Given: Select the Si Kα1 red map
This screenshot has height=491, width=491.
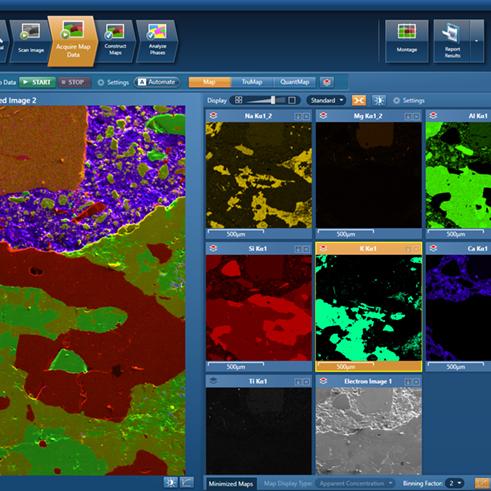Looking at the screenshot, I should (259, 308).
